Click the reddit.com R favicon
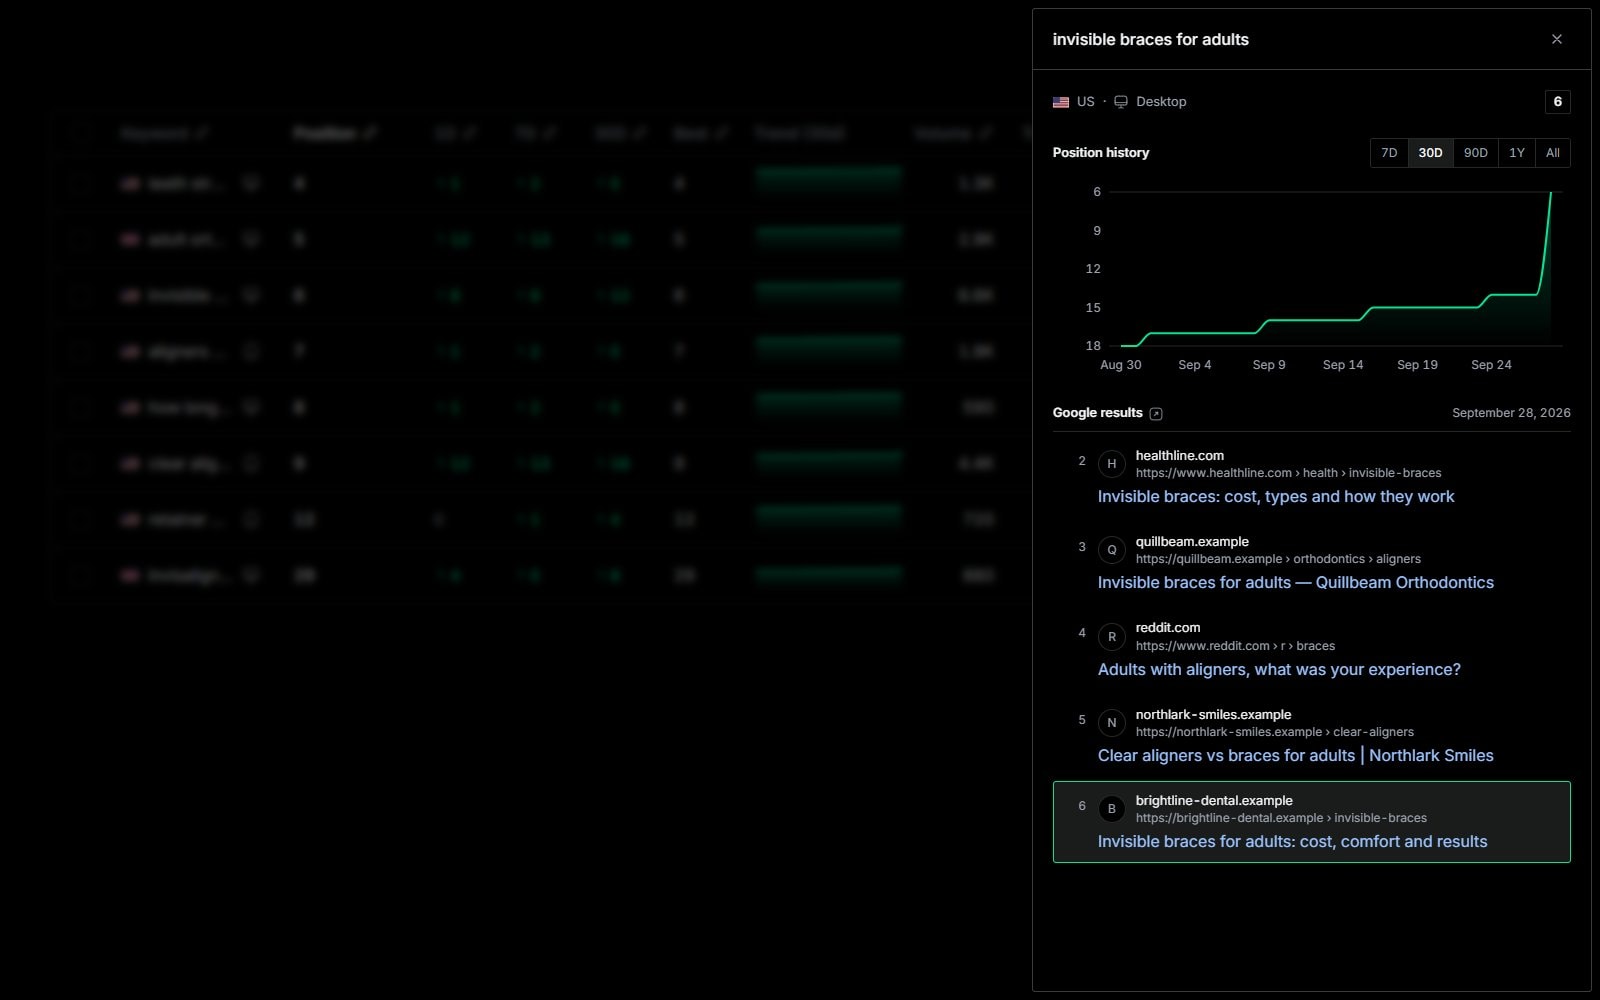Screen dimensions: 1600x1000 tap(1111, 637)
